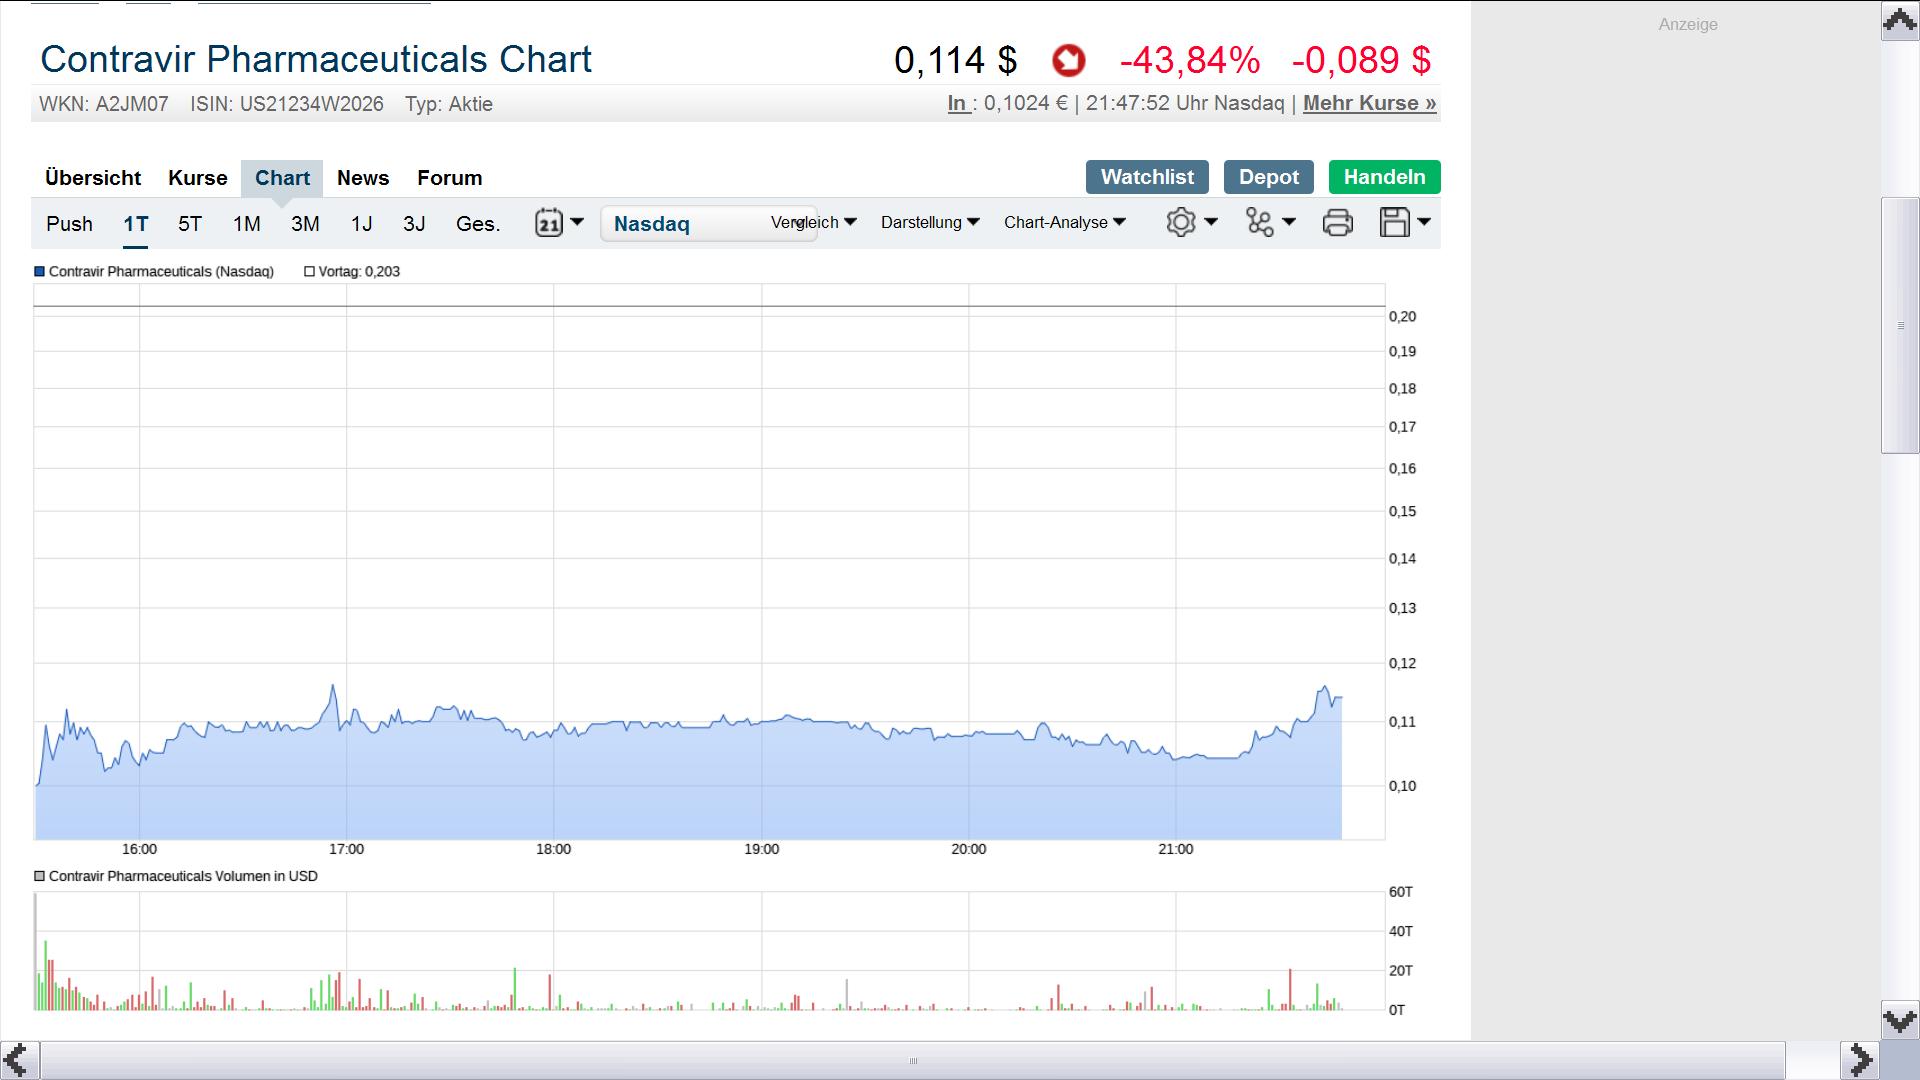Screen dimensions: 1920x1080
Task: Click the scroll-right arrow at bottom
Action: (1860, 1059)
